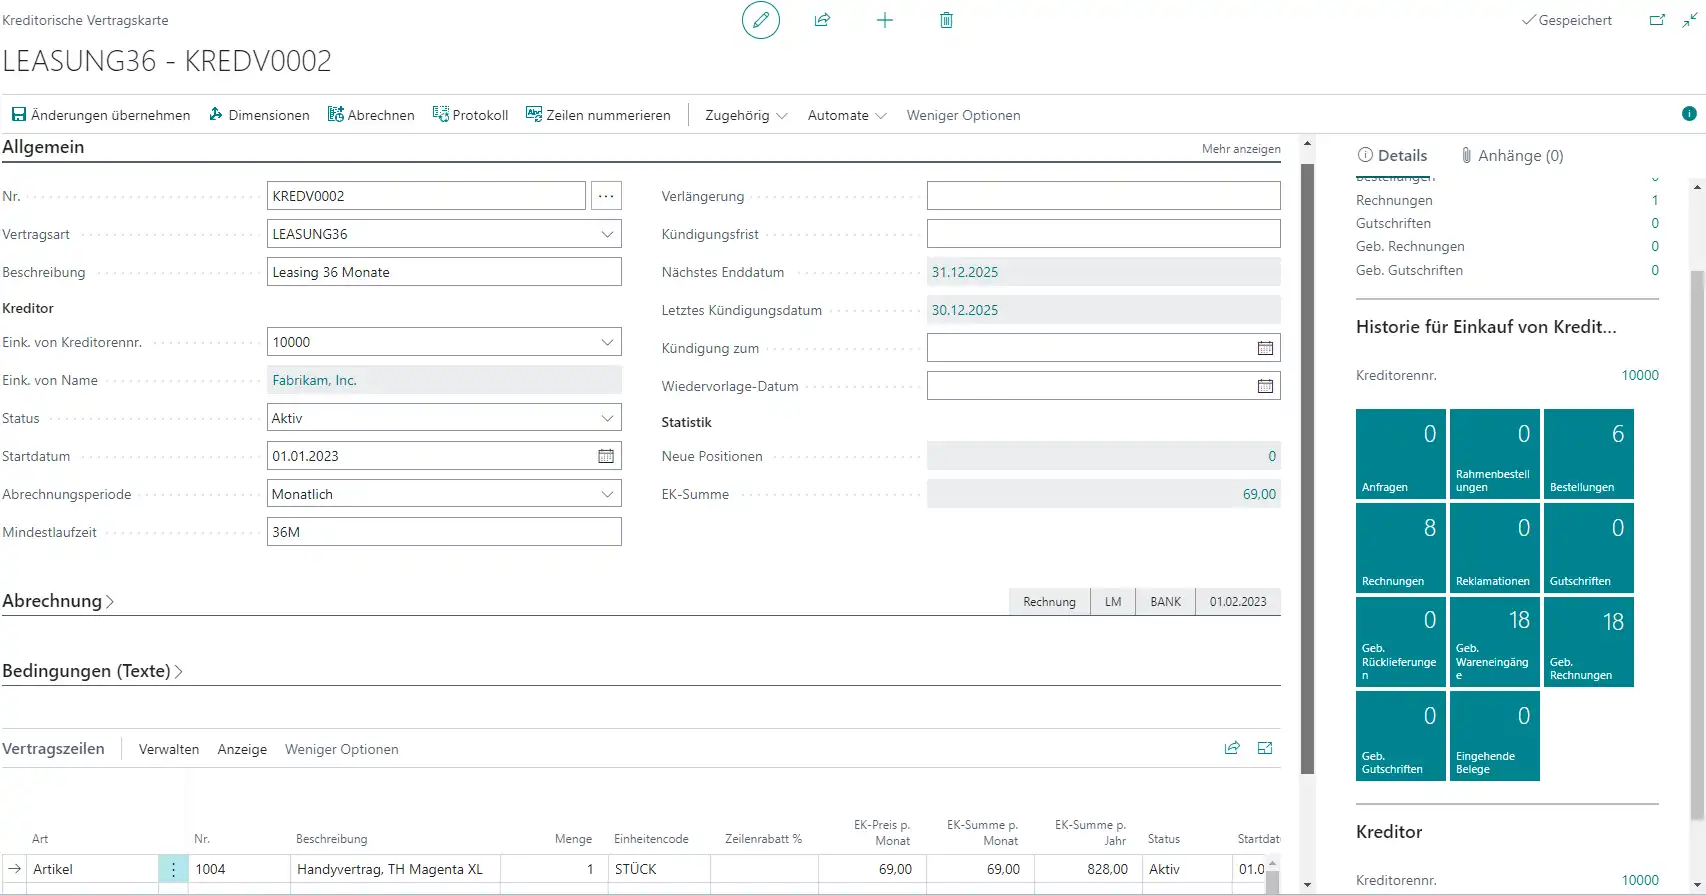Click the ellipsis button beside Nr. field
The image size is (1706, 895).
click(x=606, y=196)
